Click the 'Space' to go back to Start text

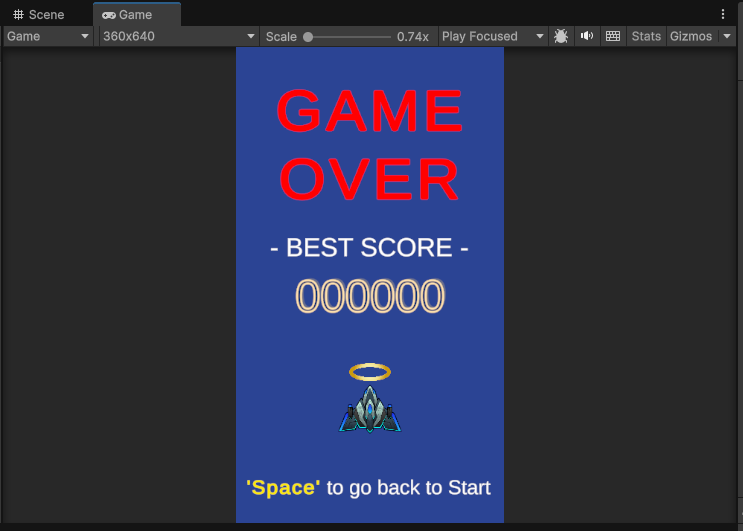tap(369, 487)
